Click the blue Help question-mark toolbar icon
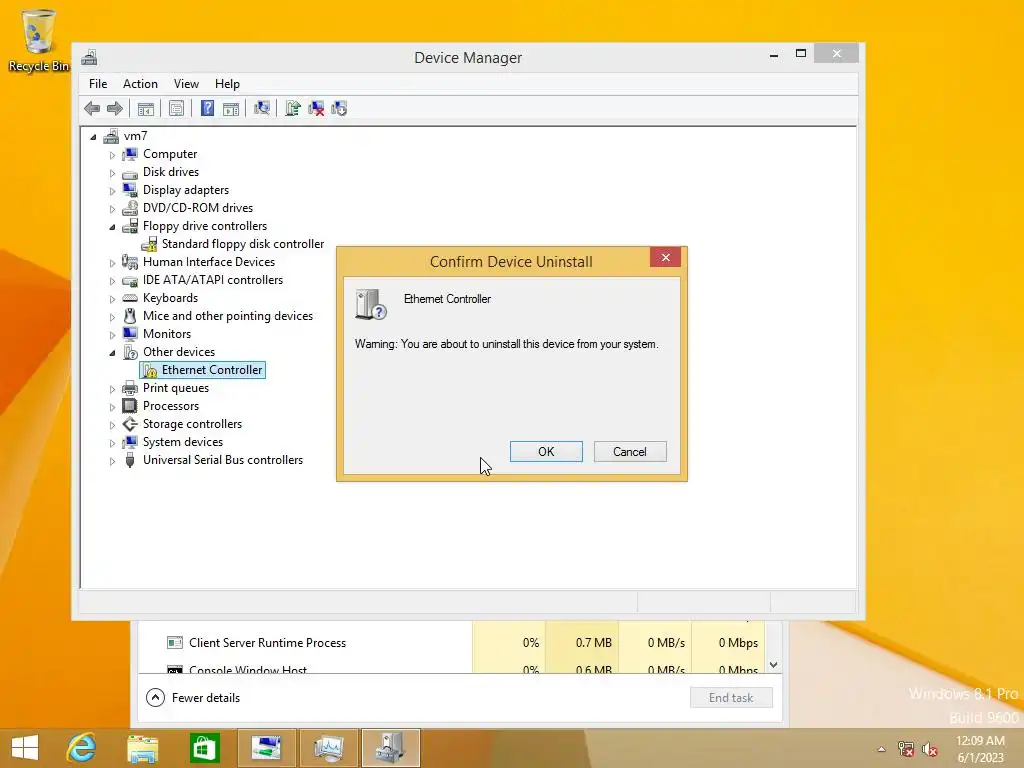1024x768 pixels. 207,108
